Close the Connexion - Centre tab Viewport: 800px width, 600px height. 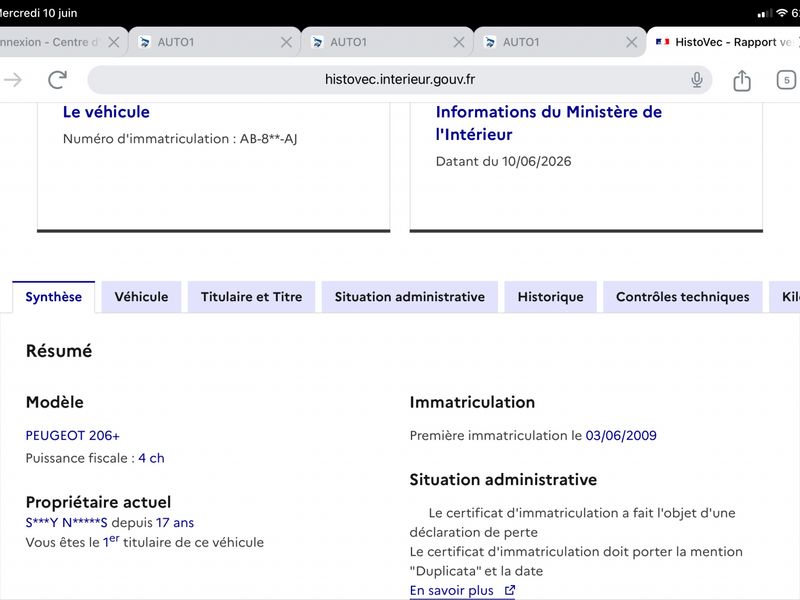[x=114, y=42]
